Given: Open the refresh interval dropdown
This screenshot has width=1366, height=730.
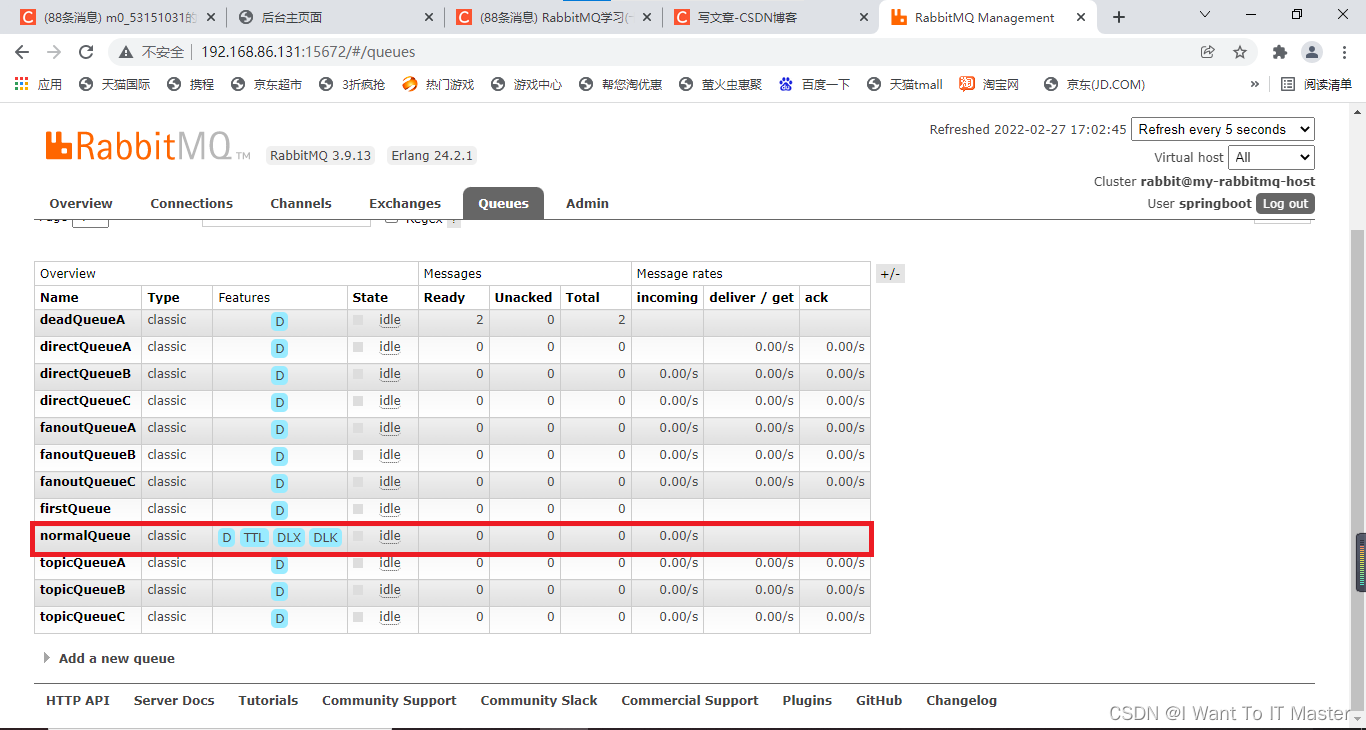Looking at the screenshot, I should (x=1223, y=129).
